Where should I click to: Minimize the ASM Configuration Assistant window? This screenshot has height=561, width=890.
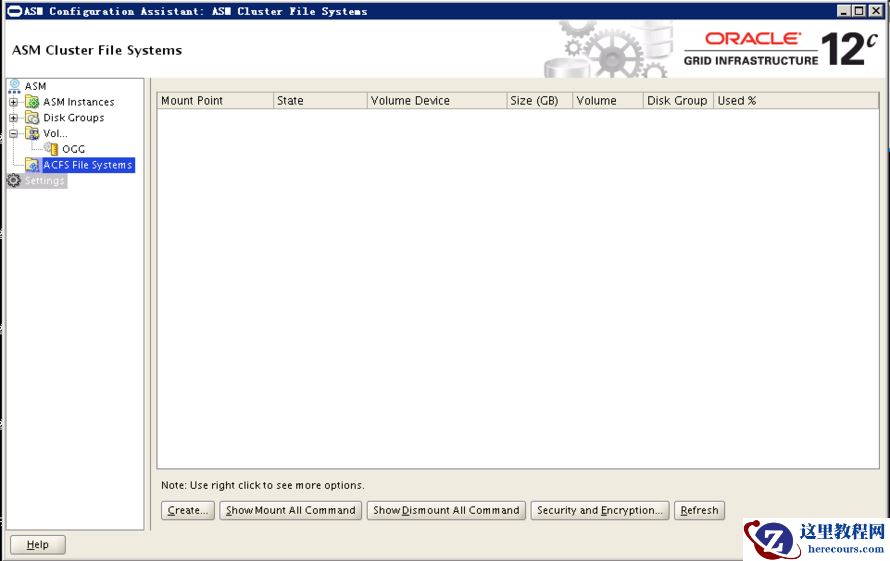click(844, 11)
